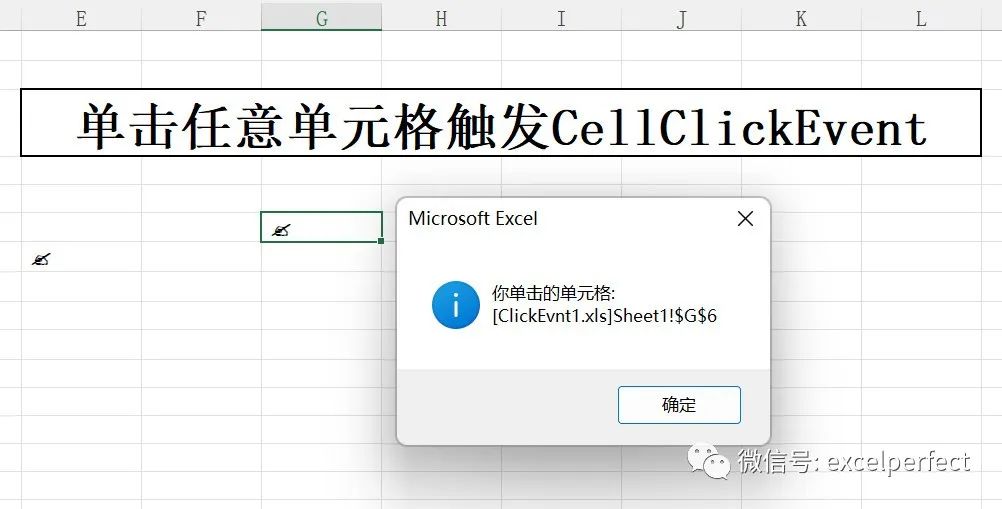Click the Microsoft Excel dialog title

473,218
